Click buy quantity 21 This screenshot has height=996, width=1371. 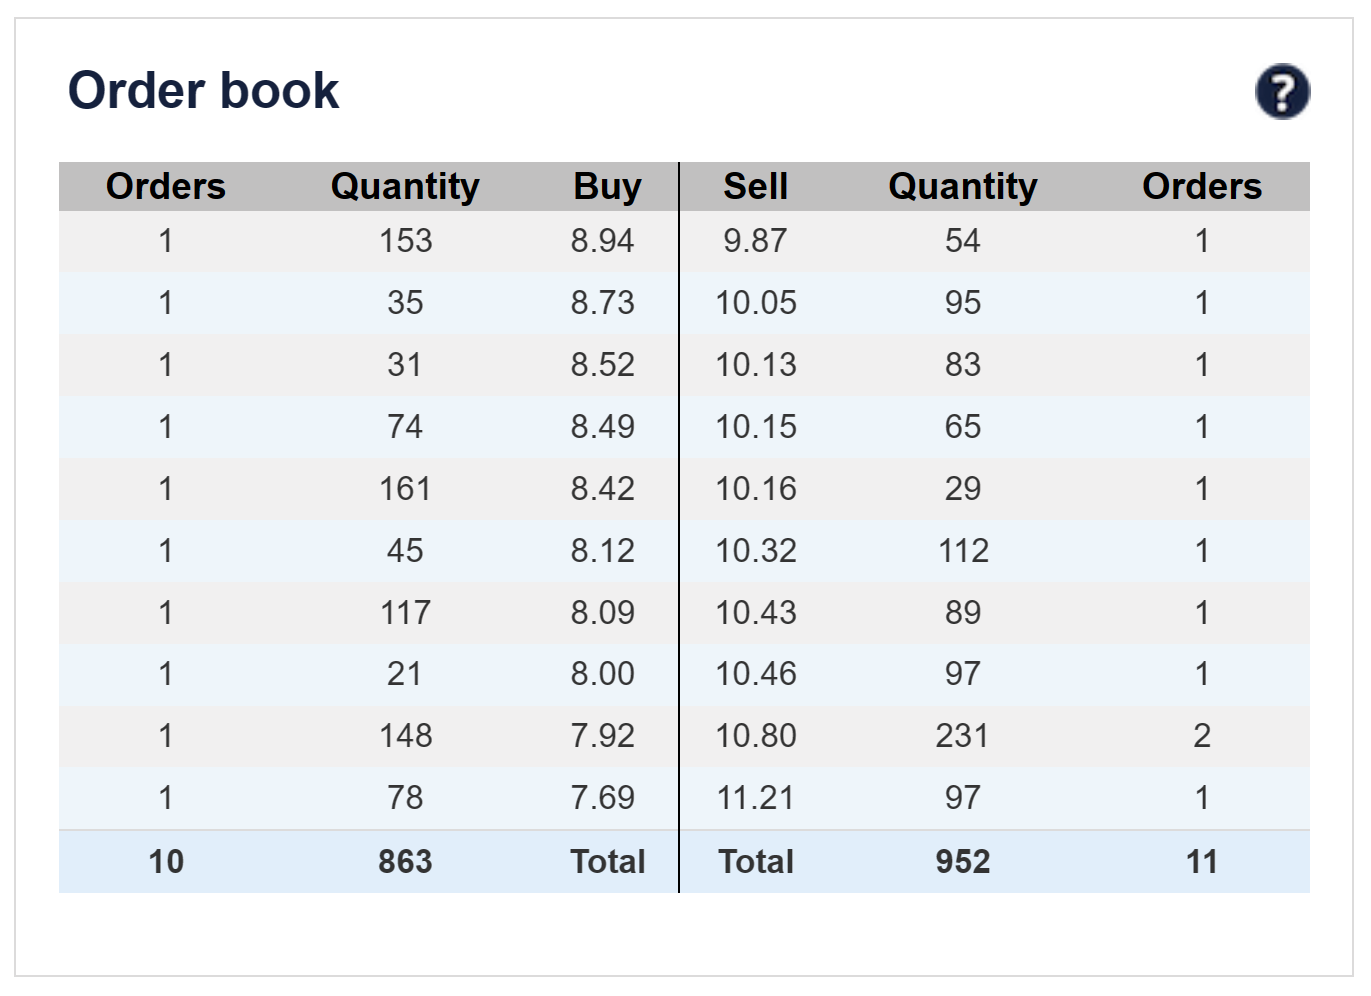click(405, 674)
